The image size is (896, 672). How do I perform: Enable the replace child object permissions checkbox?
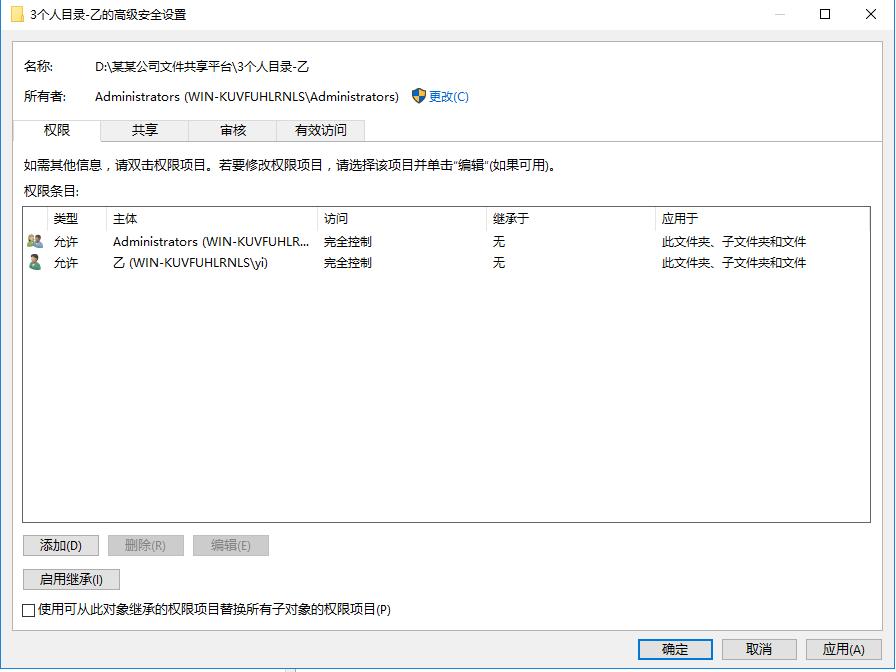pyautogui.click(x=27, y=608)
